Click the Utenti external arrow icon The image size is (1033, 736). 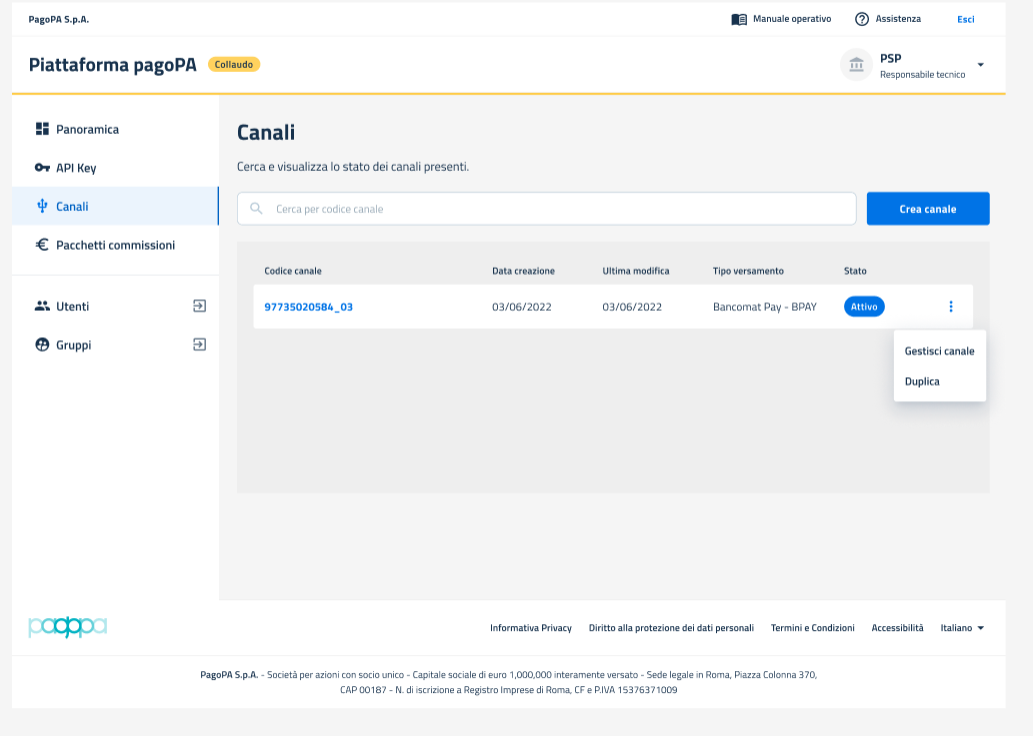point(199,306)
